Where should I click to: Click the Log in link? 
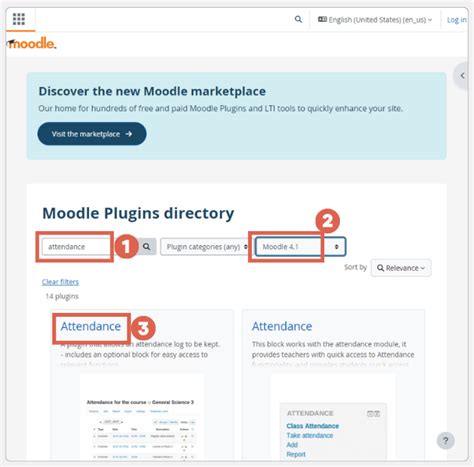click(x=456, y=20)
